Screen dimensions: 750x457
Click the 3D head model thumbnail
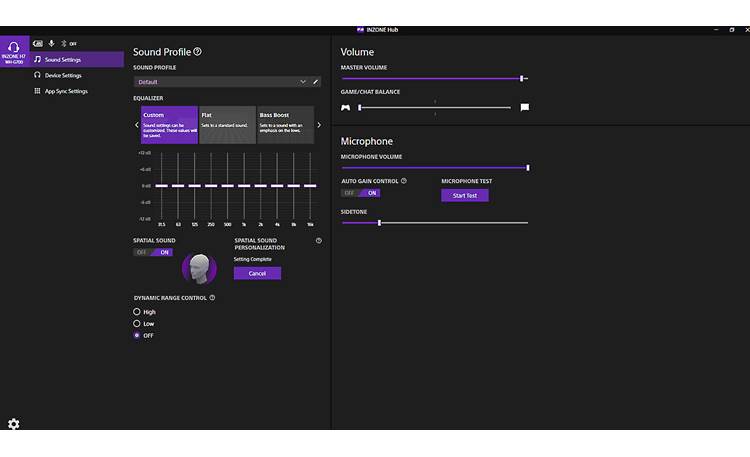pyautogui.click(x=199, y=268)
